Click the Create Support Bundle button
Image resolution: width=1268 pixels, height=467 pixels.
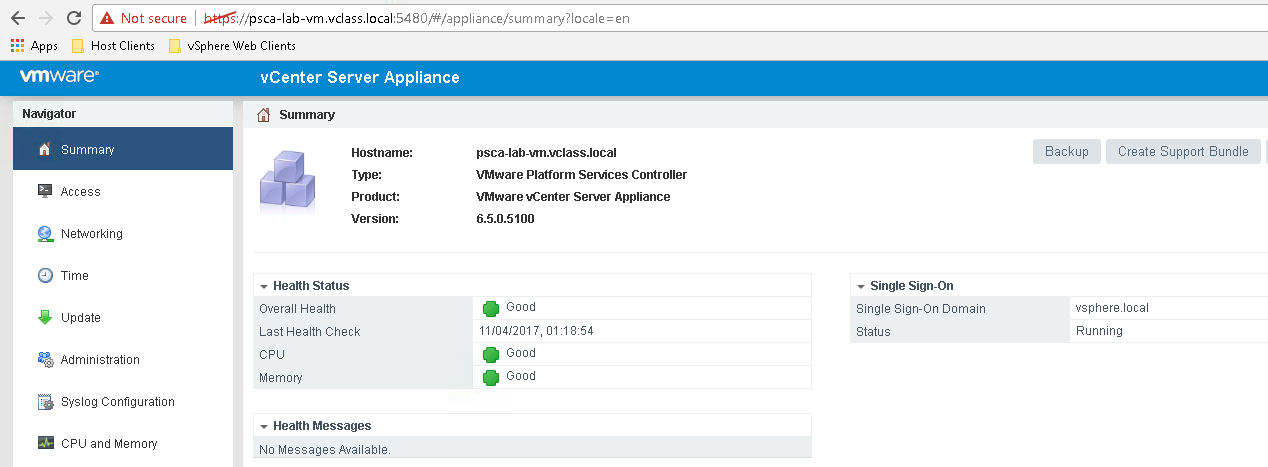coord(1182,152)
